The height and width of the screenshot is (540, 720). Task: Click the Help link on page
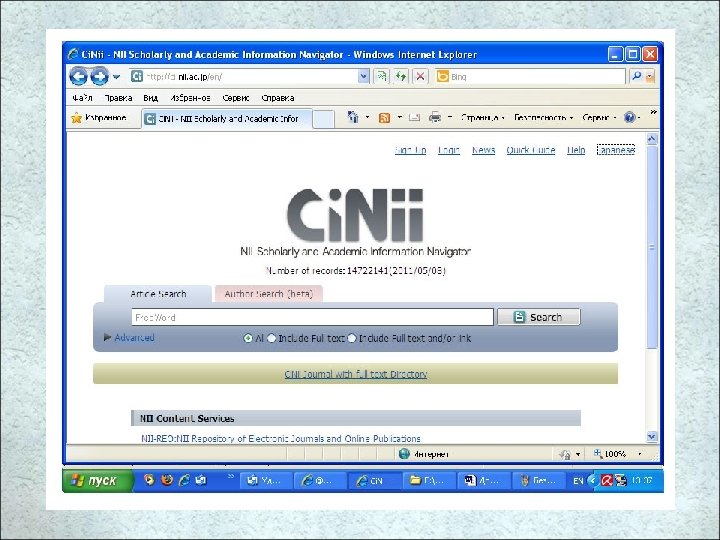[x=576, y=150]
